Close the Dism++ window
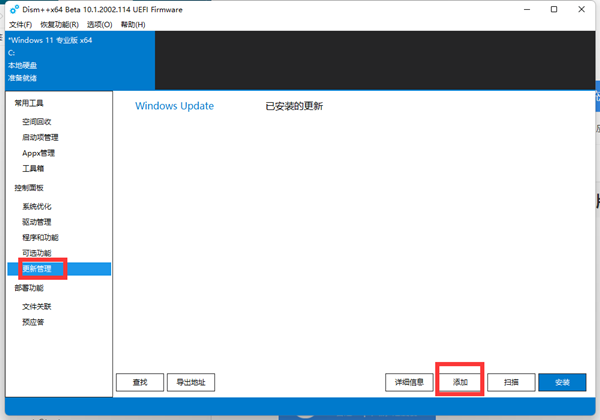The width and height of the screenshot is (600, 420). pos(581,9)
